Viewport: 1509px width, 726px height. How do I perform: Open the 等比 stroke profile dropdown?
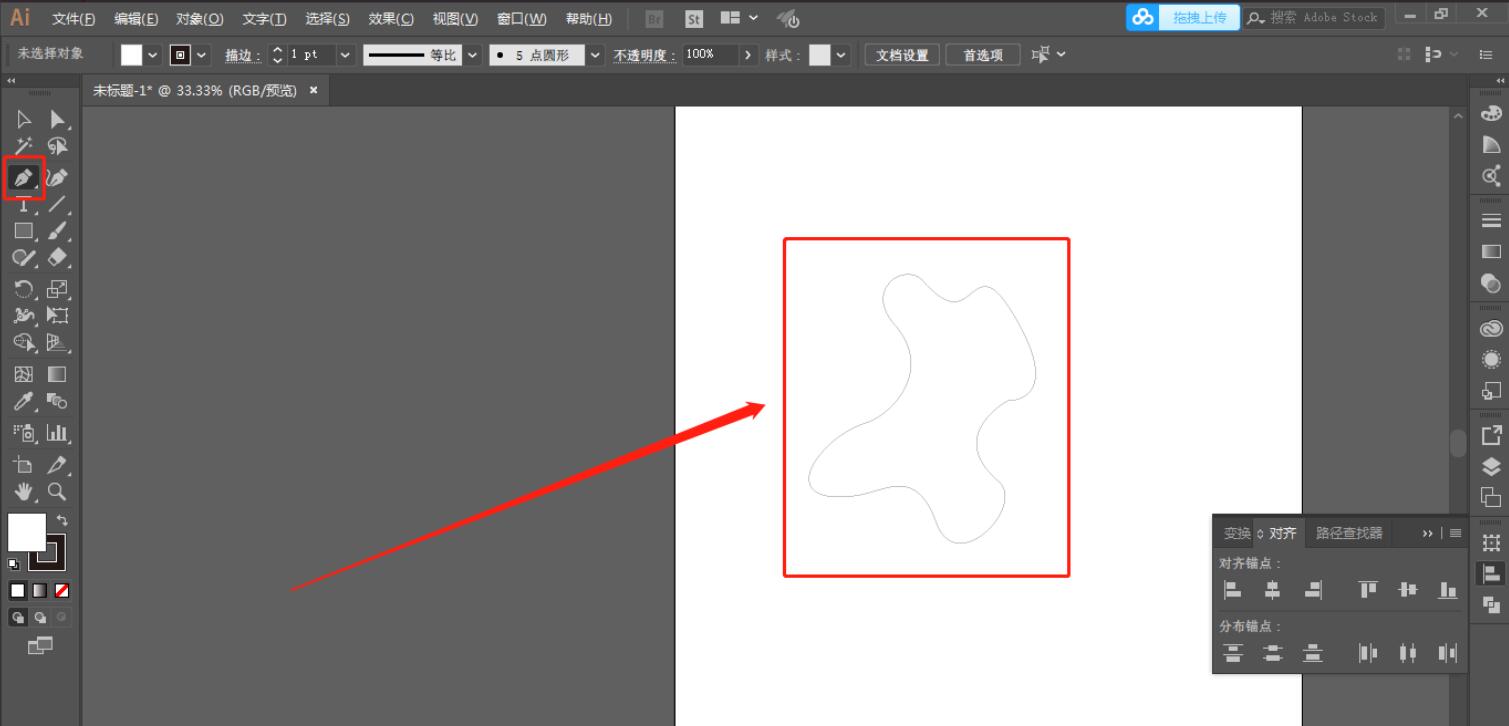pyautogui.click(x=472, y=55)
